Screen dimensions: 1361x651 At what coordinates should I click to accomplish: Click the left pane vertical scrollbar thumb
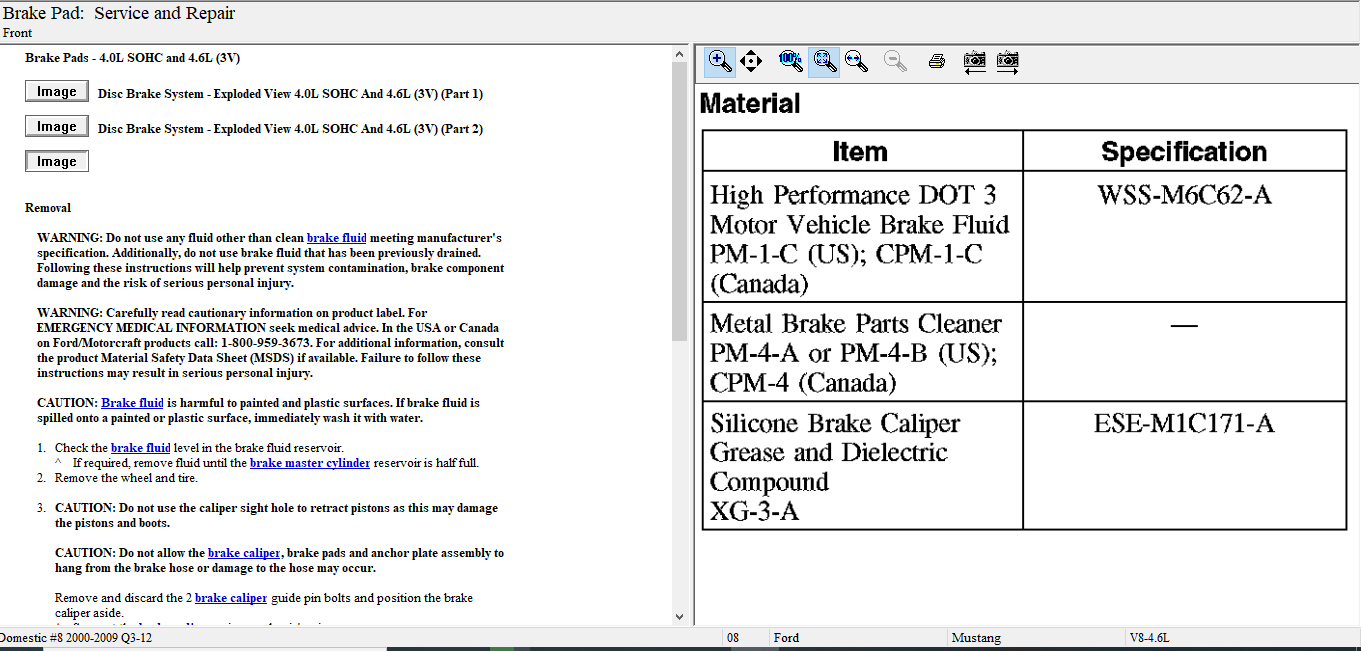point(680,200)
